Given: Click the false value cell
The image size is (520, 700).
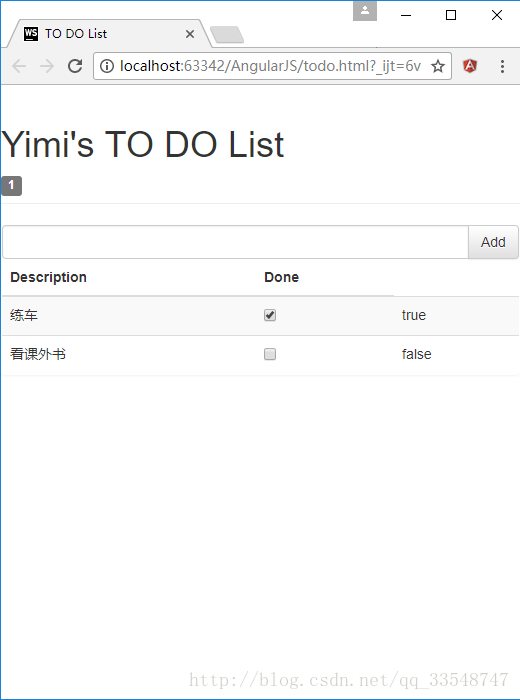Looking at the screenshot, I should pyautogui.click(x=416, y=354).
